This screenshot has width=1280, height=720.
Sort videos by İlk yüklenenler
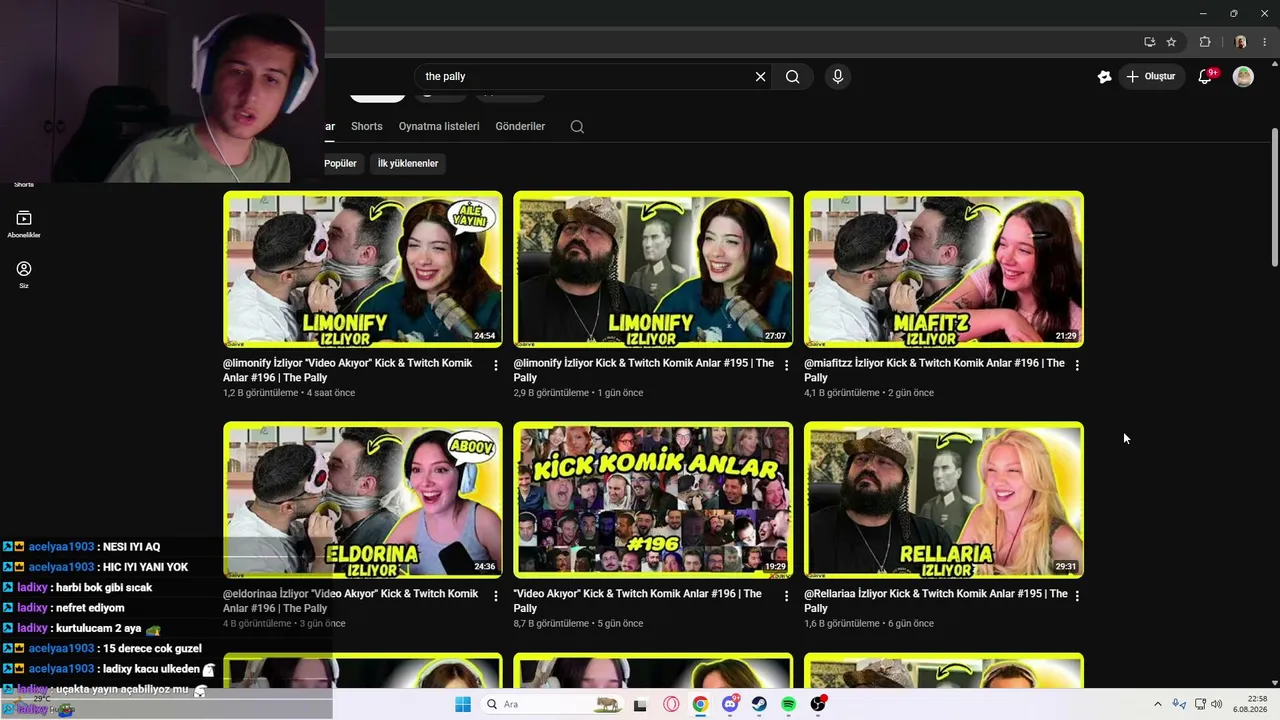point(408,163)
